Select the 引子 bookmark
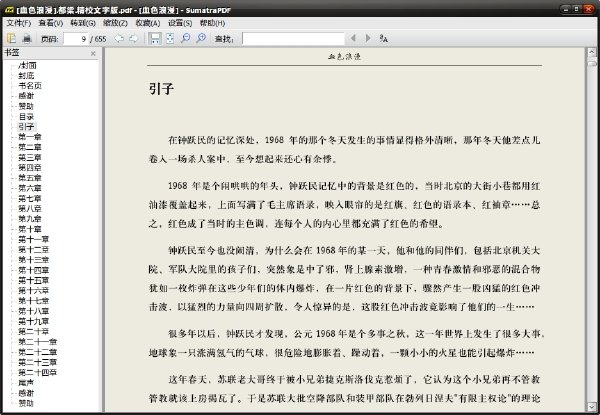This screenshot has width=600, height=415. (26, 127)
